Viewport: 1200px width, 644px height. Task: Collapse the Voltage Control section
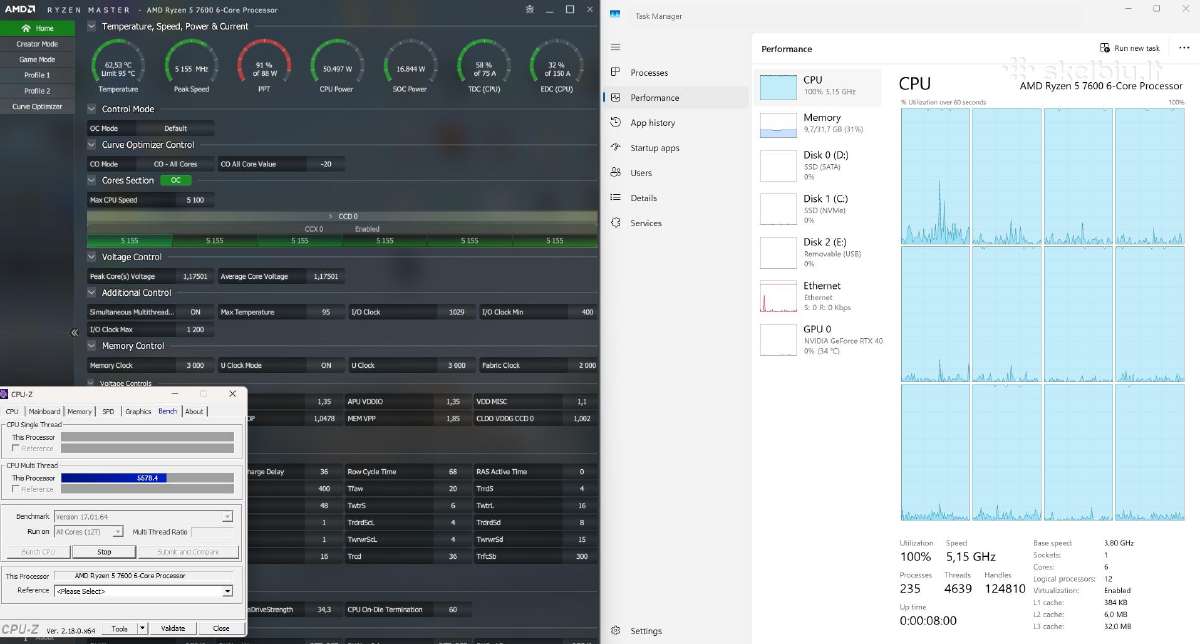[92, 257]
